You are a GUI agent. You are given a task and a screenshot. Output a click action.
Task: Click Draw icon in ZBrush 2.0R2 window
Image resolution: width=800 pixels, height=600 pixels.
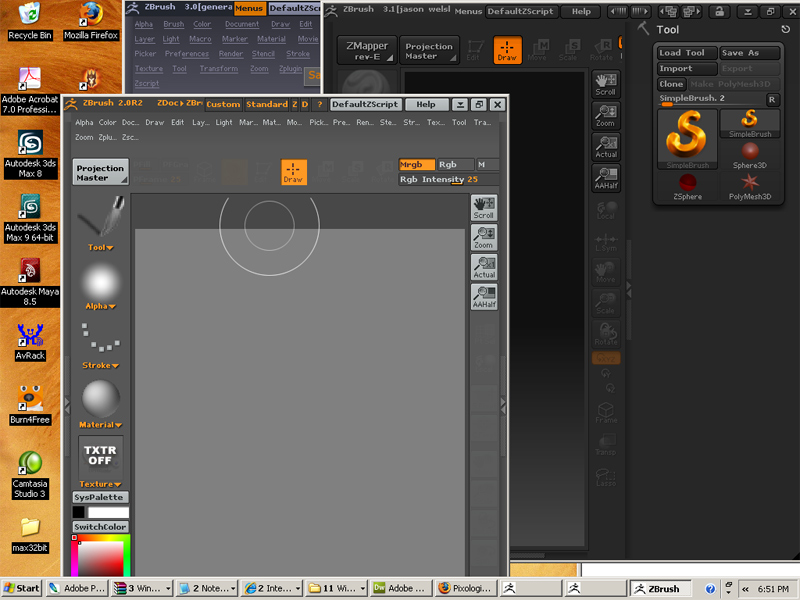(293, 172)
